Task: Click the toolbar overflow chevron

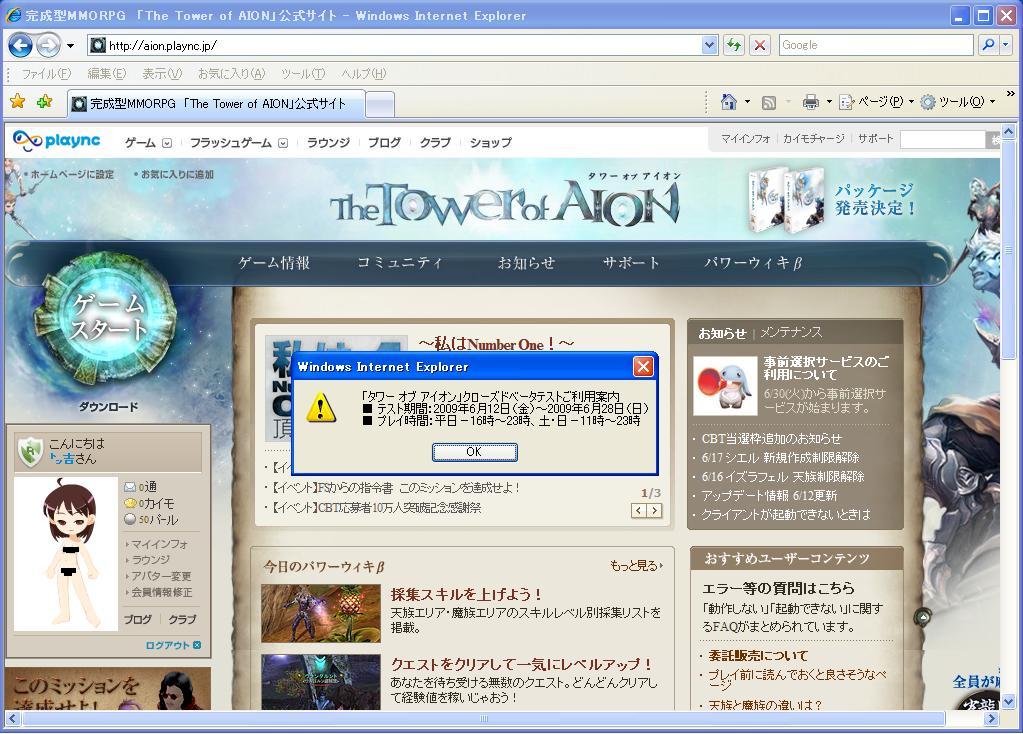Action: (x=1011, y=94)
